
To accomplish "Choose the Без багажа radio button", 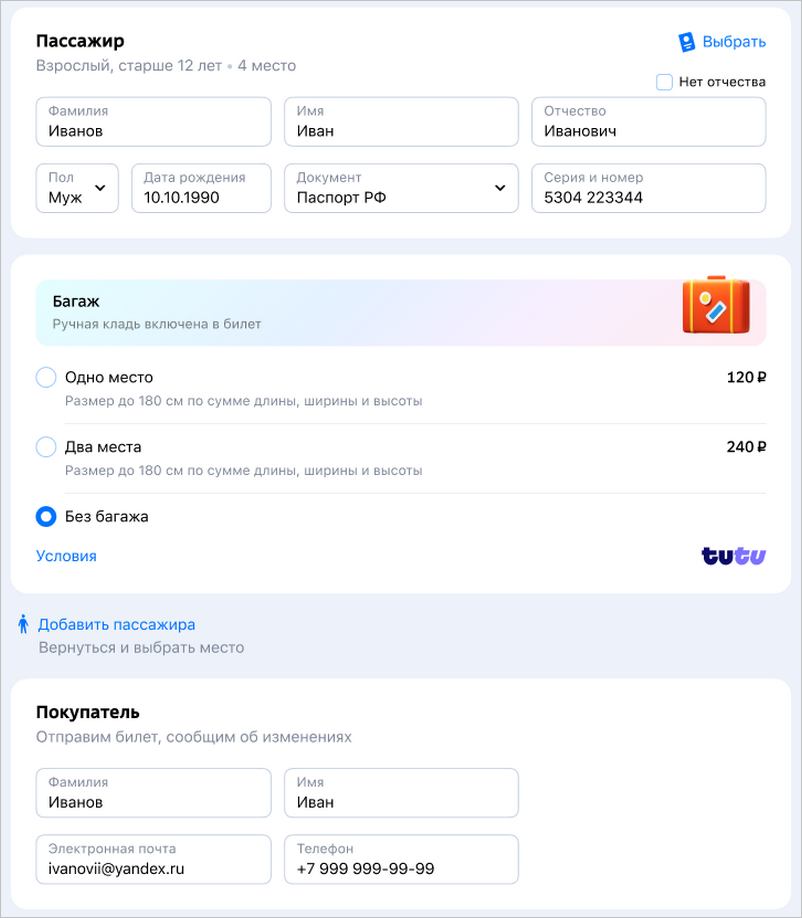I will click(46, 517).
